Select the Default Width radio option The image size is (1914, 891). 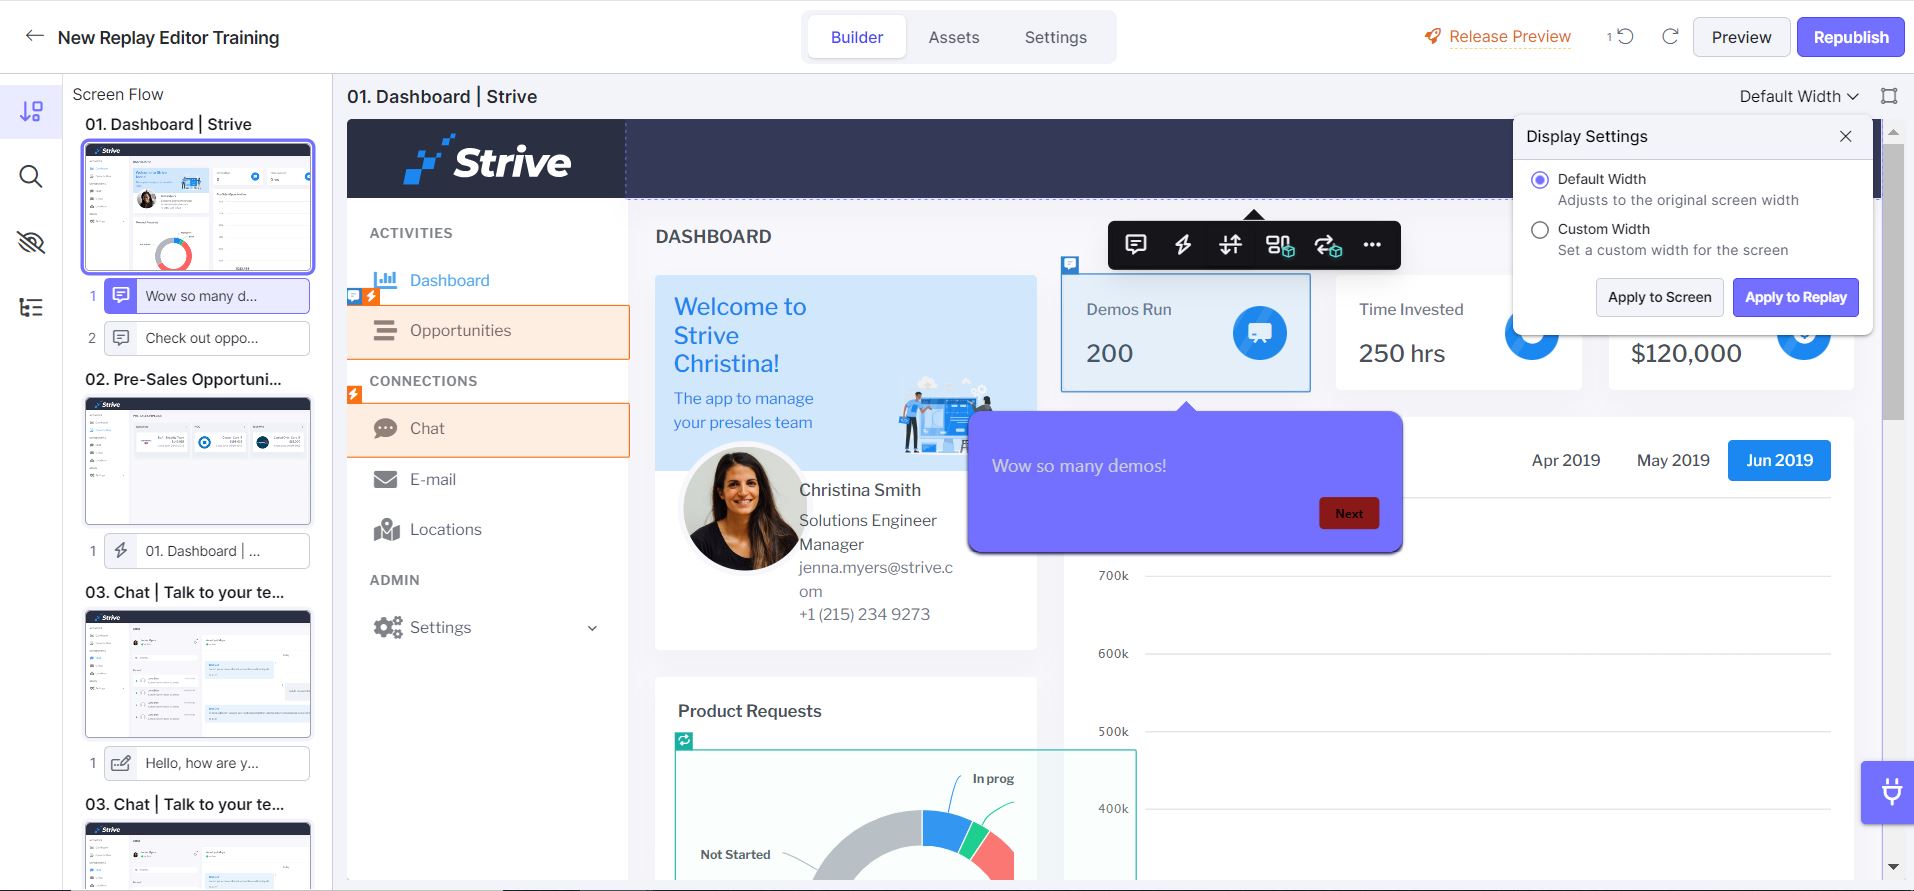(x=1540, y=180)
